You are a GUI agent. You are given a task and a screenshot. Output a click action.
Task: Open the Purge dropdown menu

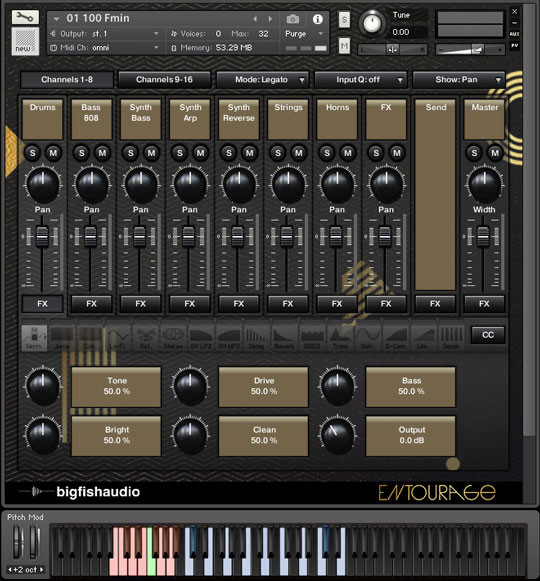pos(304,34)
